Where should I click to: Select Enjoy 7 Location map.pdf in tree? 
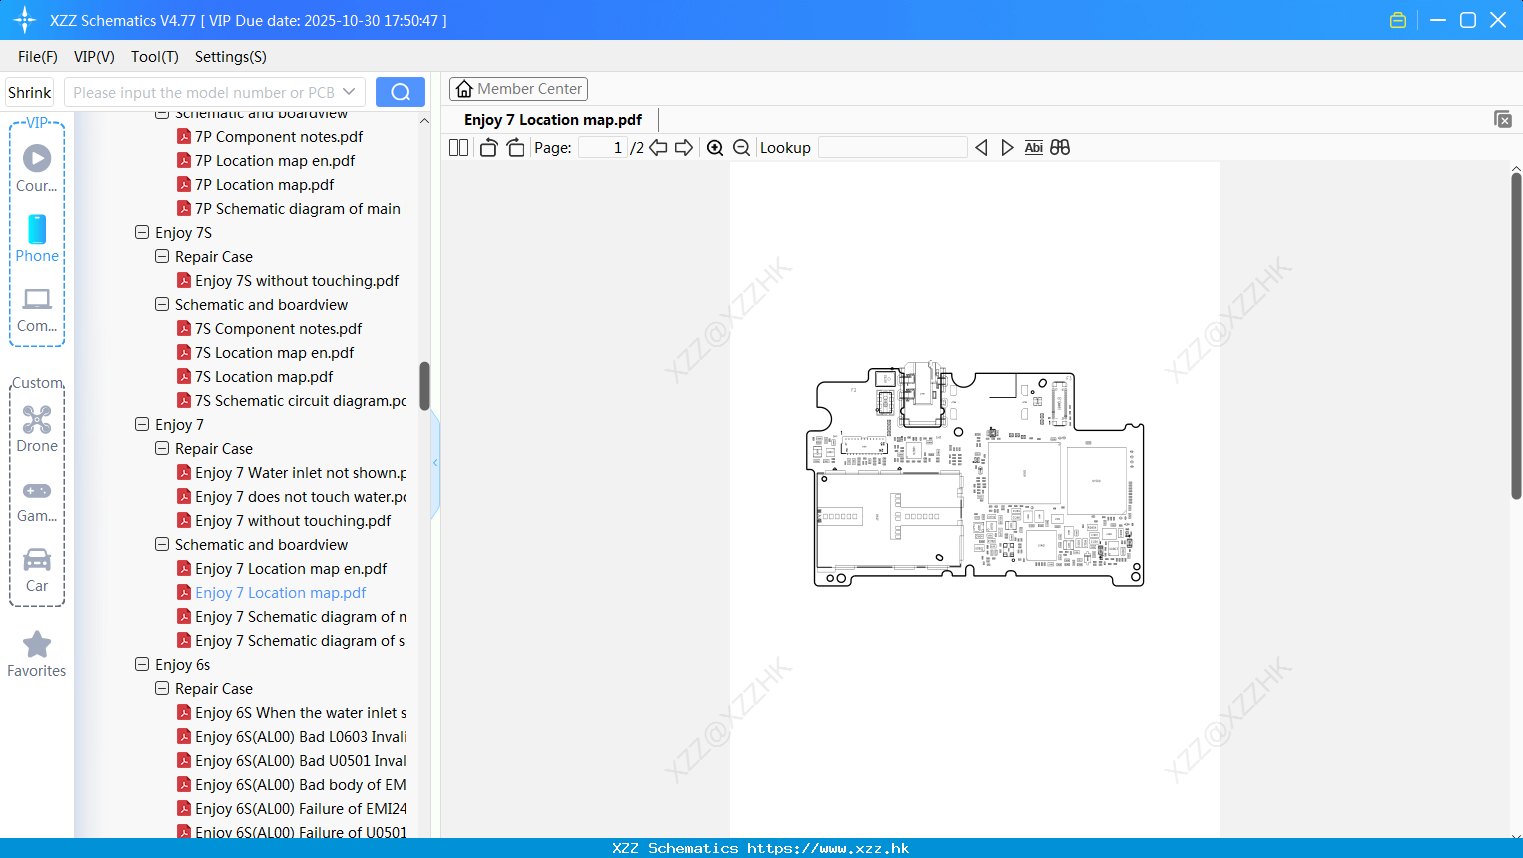click(x=280, y=592)
